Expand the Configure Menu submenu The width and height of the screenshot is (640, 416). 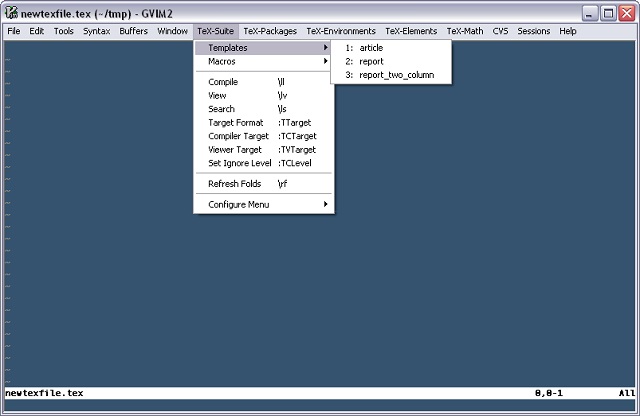coord(264,205)
